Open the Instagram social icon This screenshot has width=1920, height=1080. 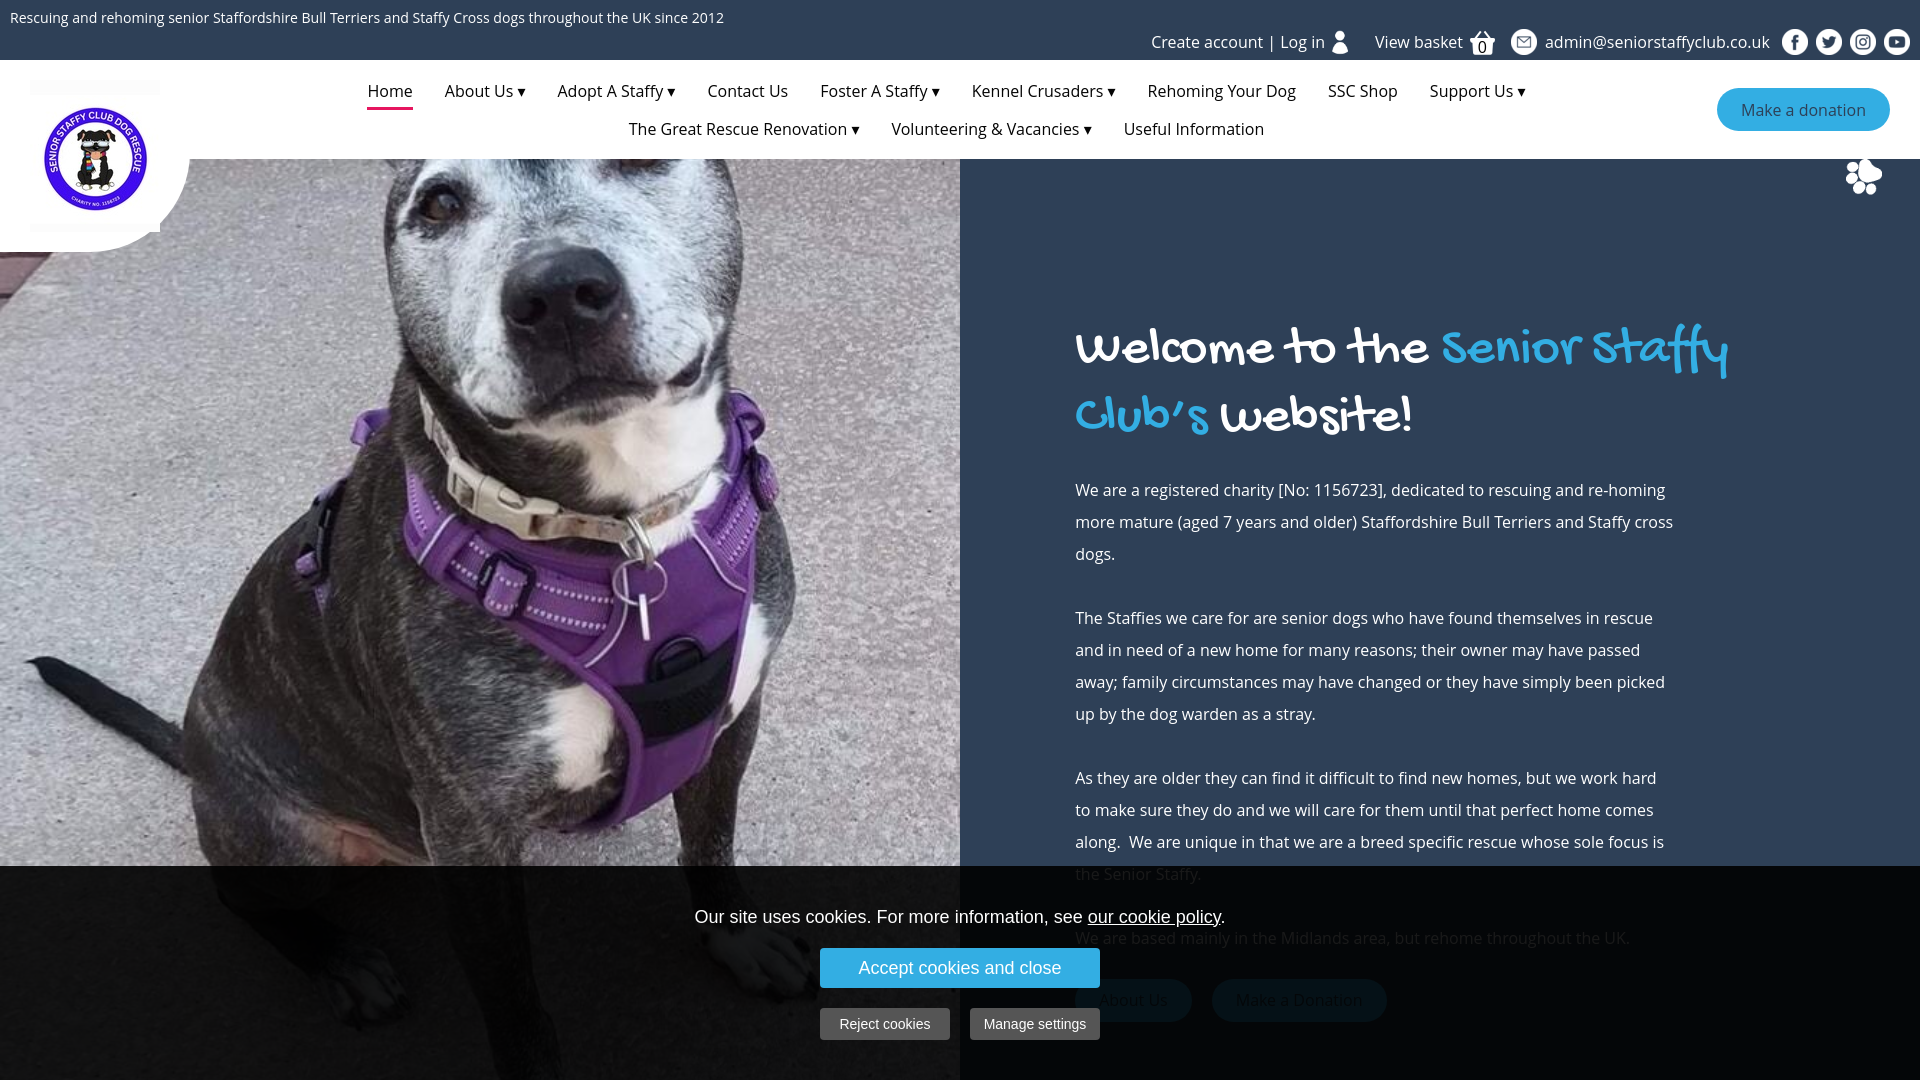pos(1863,42)
